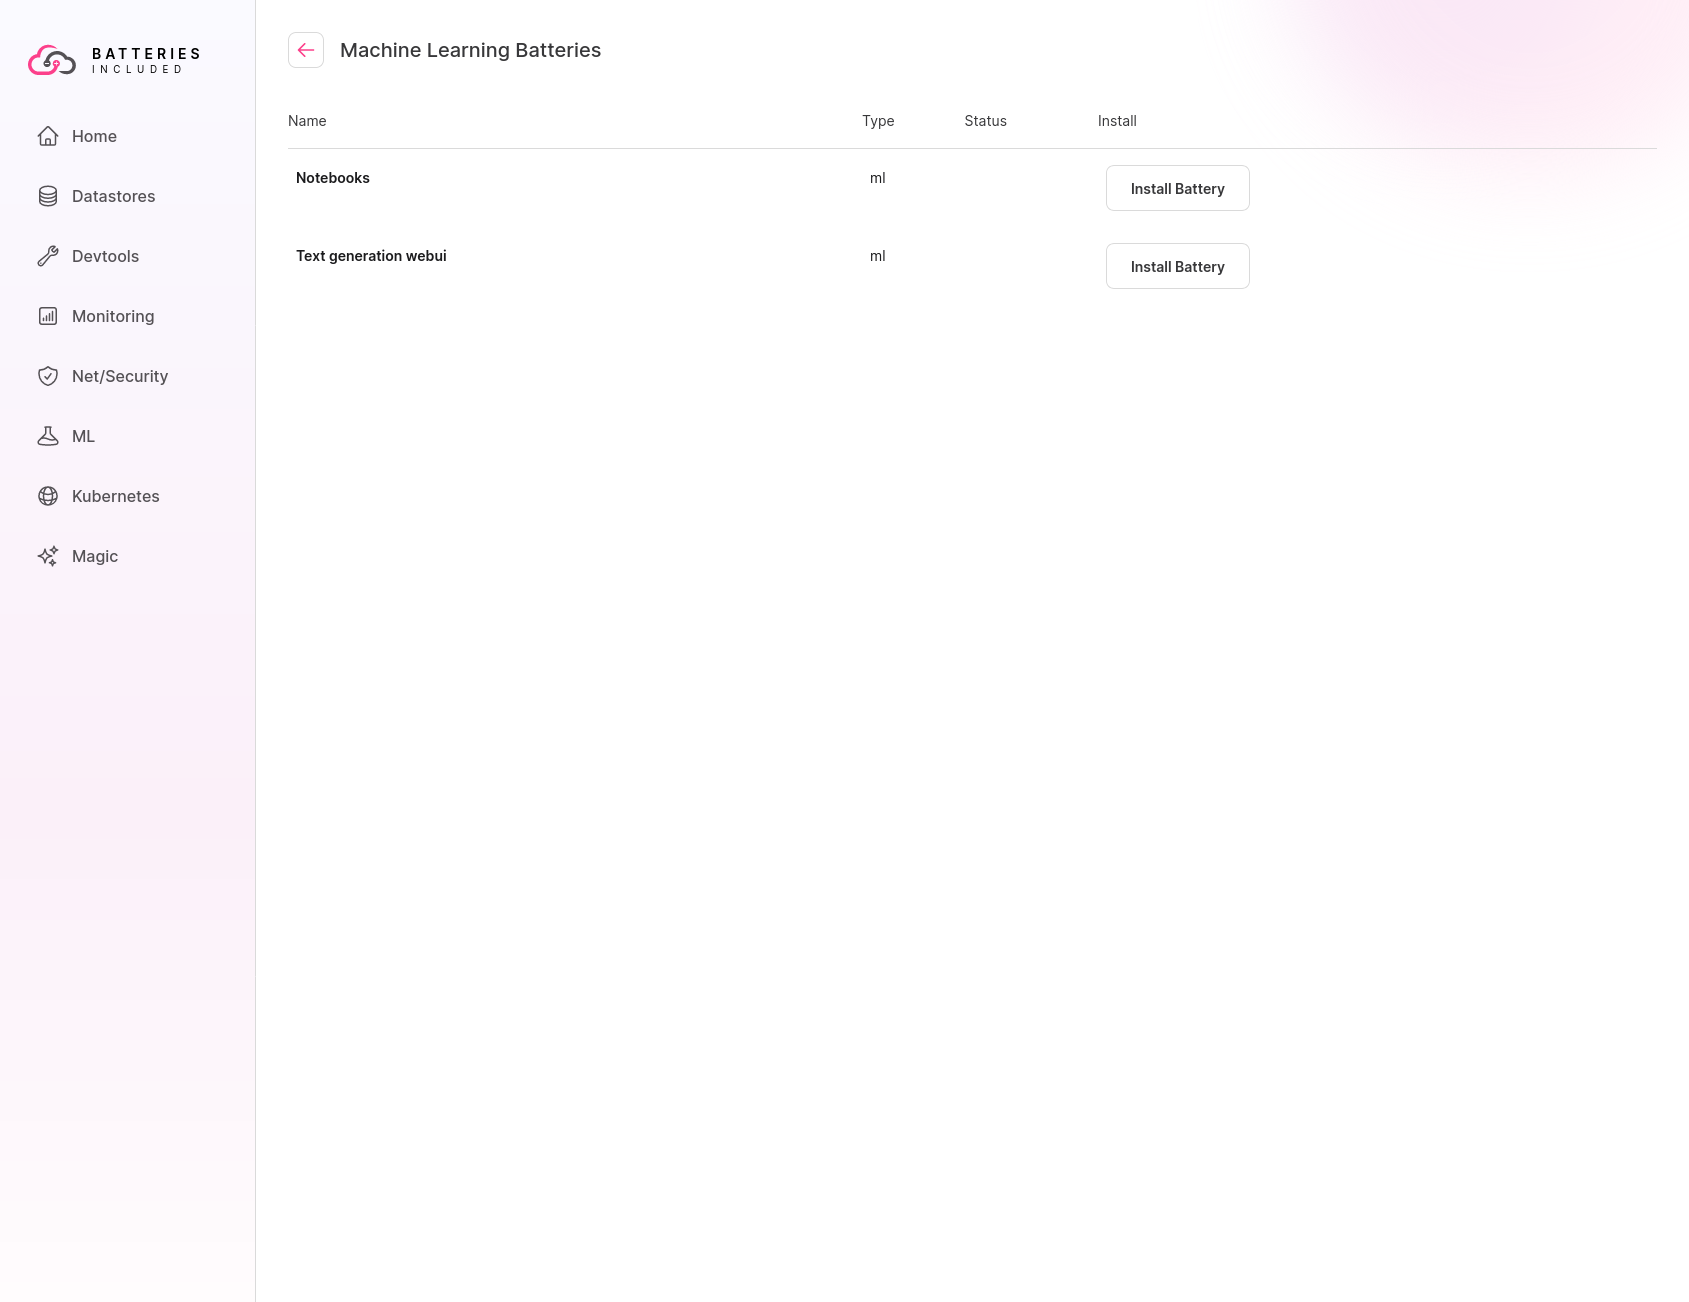Click the Batteries Included cloud logo

click(x=52, y=61)
